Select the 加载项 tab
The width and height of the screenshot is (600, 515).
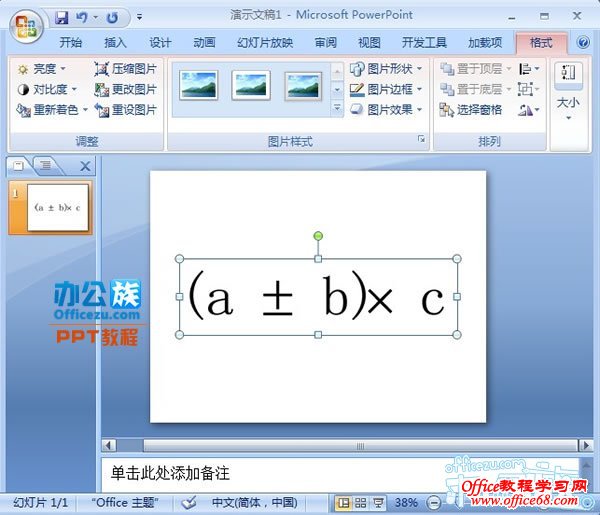pos(485,42)
